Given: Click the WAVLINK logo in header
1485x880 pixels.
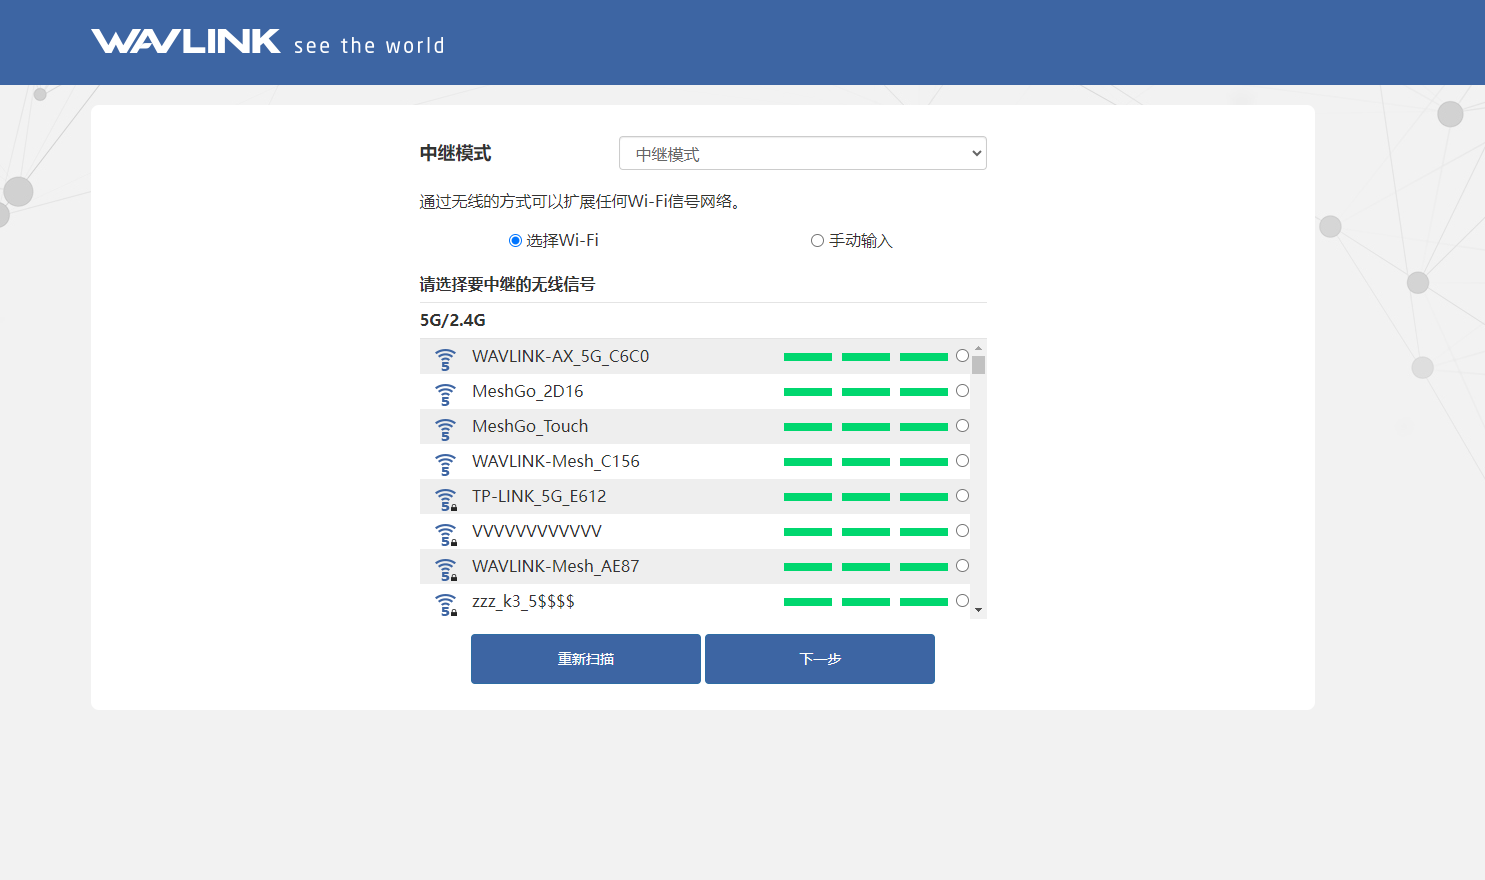Looking at the screenshot, I should coord(186,42).
